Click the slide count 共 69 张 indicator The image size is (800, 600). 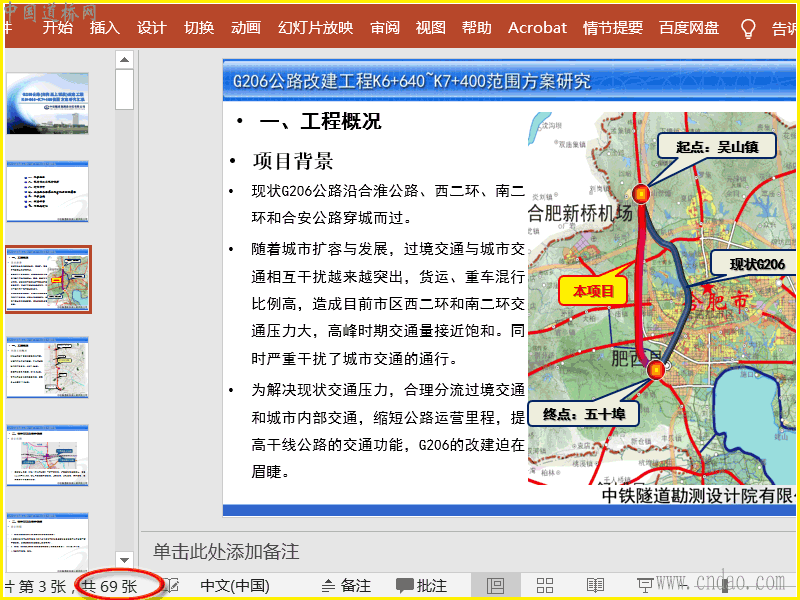[x=109, y=587]
